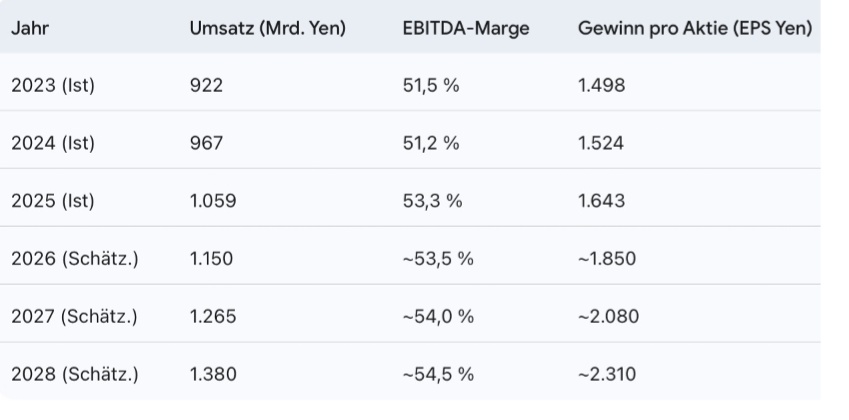Select the 2025 (Ist) row label

point(52,201)
